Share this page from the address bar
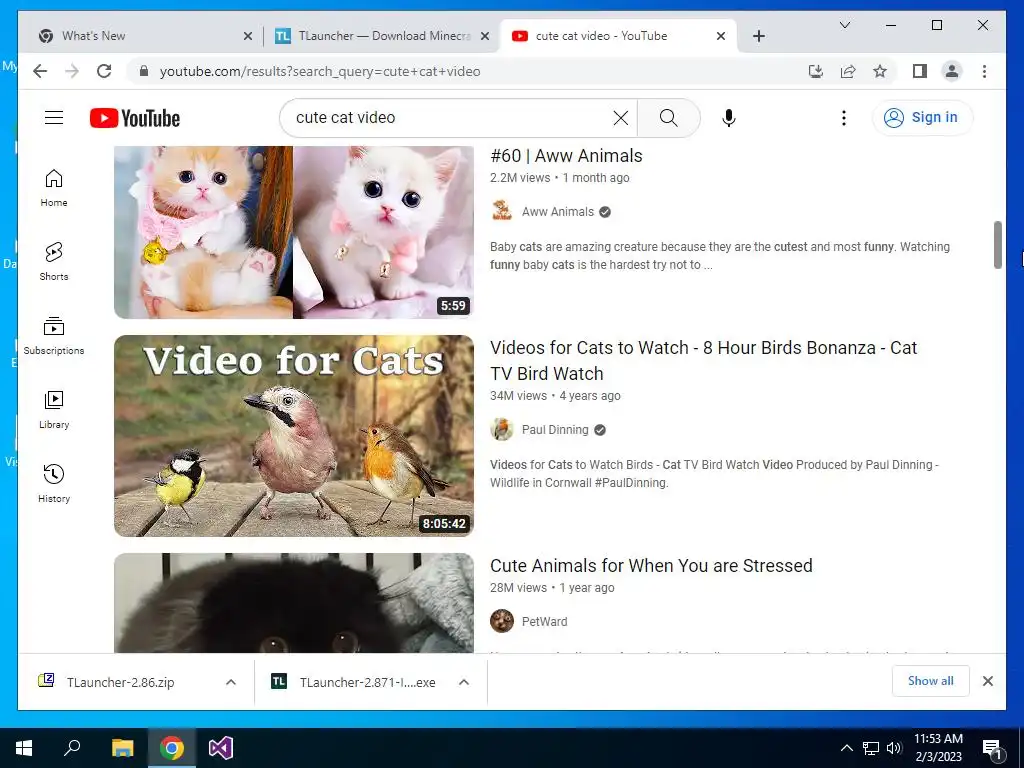Image resolution: width=1024 pixels, height=768 pixels. [848, 71]
